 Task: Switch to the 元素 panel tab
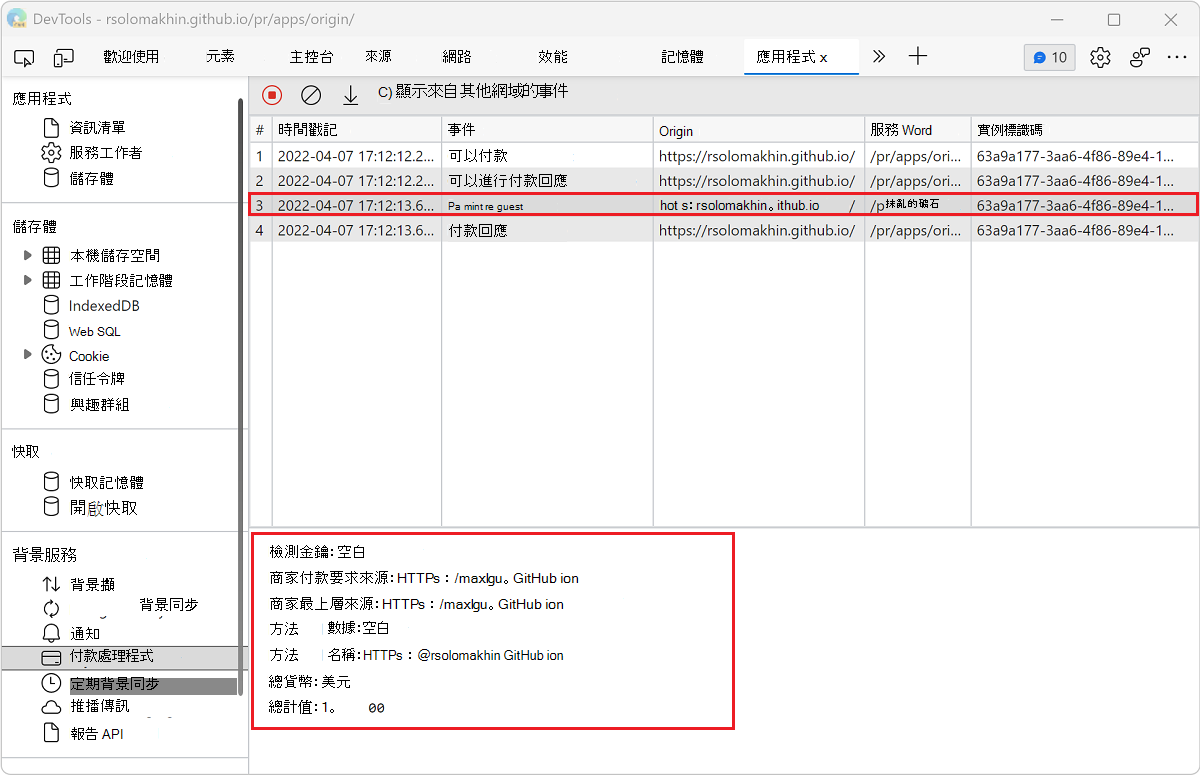click(x=220, y=57)
